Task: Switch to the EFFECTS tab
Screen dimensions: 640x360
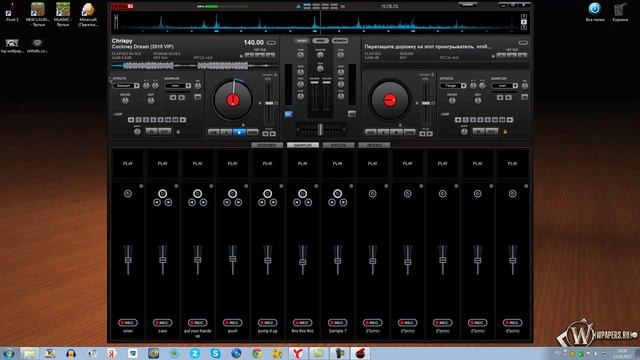Action: pyautogui.click(x=338, y=145)
